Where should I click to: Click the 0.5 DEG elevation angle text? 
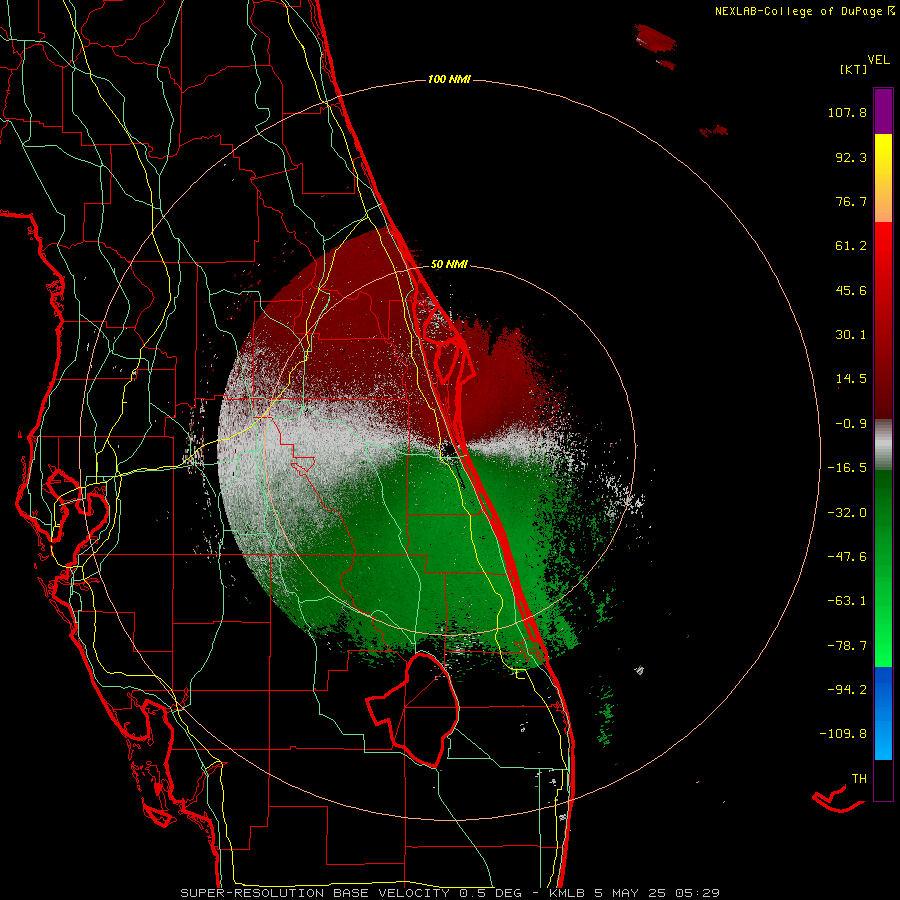pyautogui.click(x=490, y=893)
